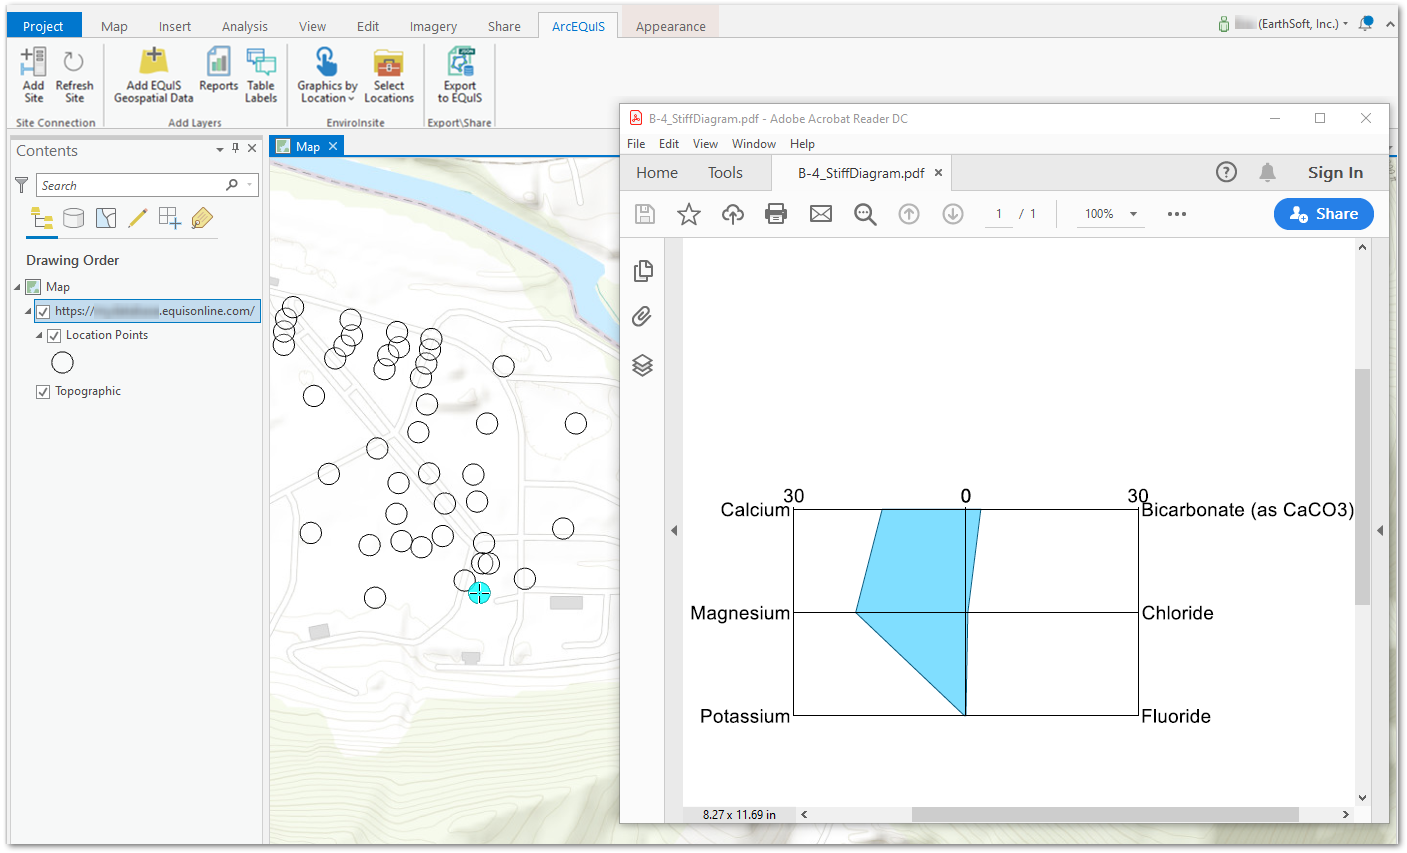Toggle Topographic basemap layer visibility
This screenshot has height=853, width=1407.
pos(43,392)
